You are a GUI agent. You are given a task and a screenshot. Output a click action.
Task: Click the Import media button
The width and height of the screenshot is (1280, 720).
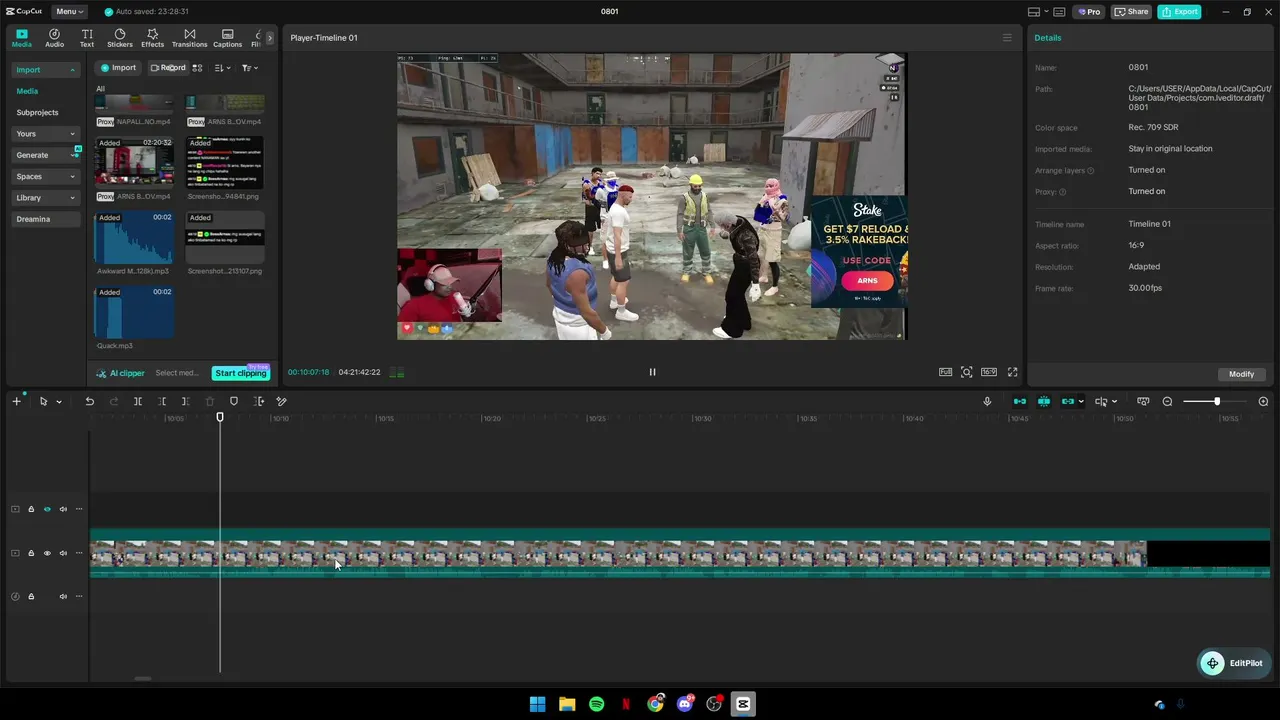click(118, 68)
